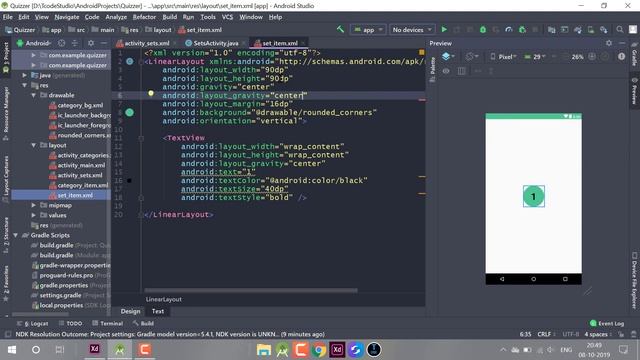The height and width of the screenshot is (360, 640).
Task: Toggle view options eye icon in Preview
Action: 446,71
